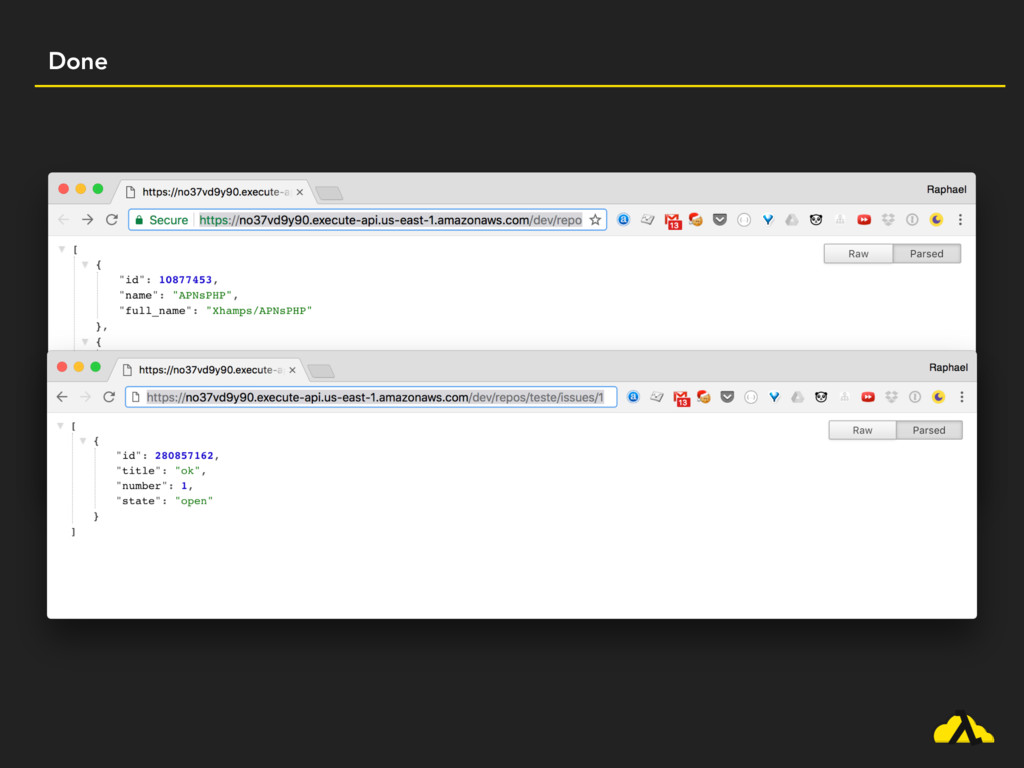Open the Chrome menu in the lower window

tap(962, 397)
